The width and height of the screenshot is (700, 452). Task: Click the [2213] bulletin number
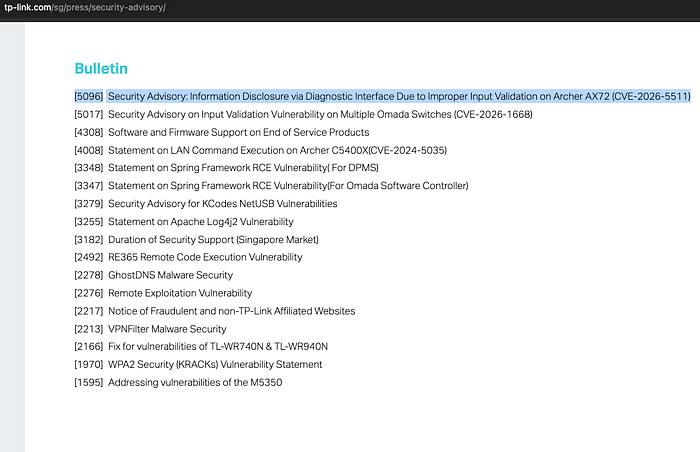tap(88, 329)
